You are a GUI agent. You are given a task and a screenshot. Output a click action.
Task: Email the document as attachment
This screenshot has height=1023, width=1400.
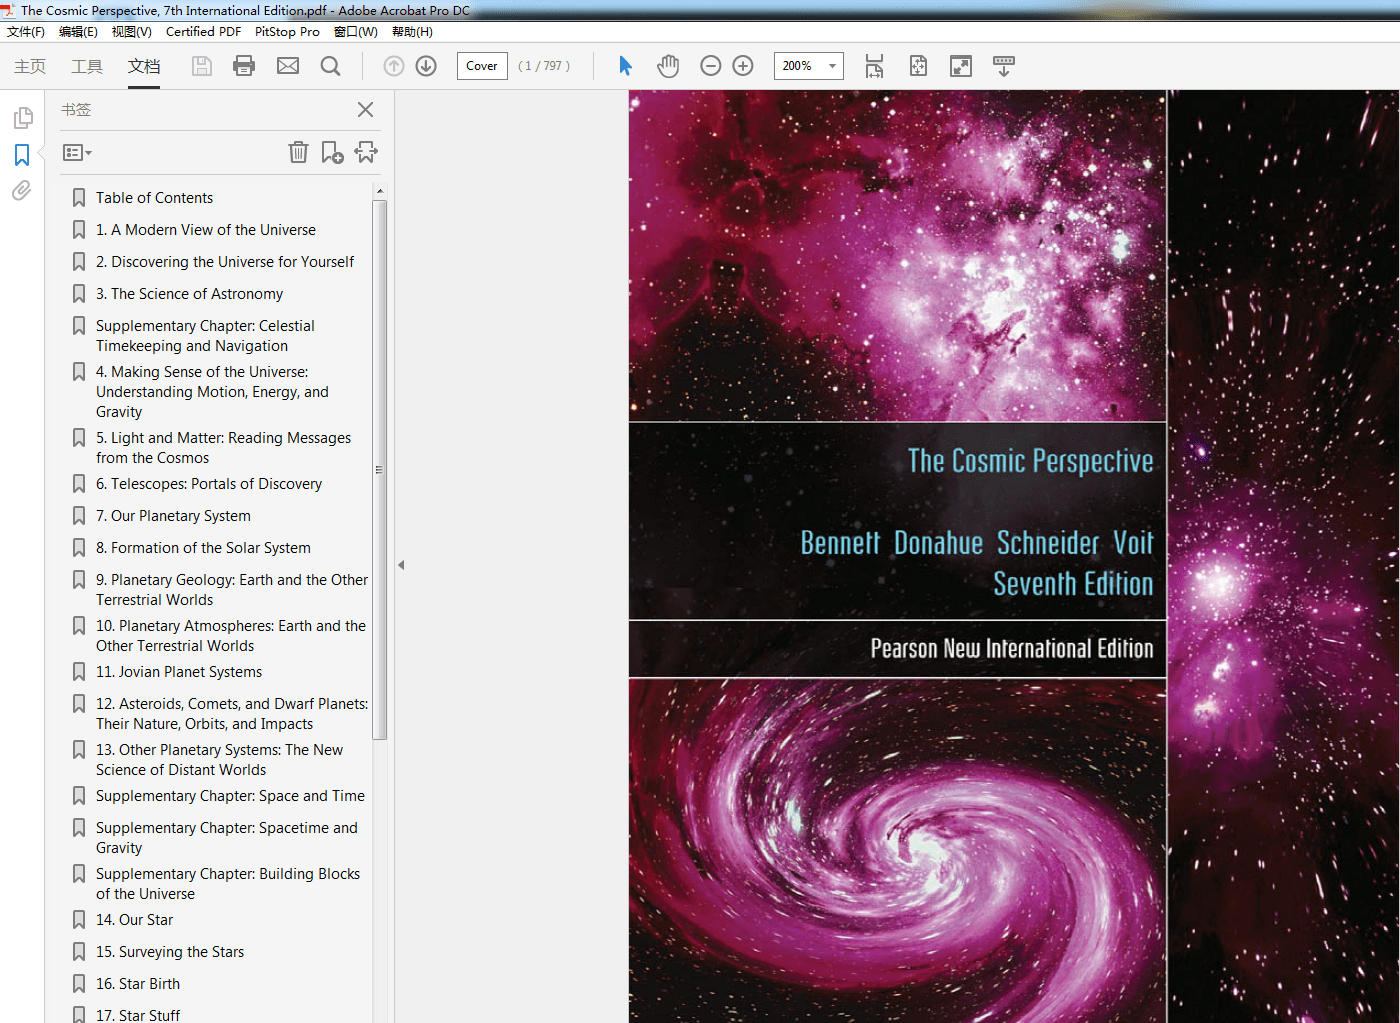(288, 66)
